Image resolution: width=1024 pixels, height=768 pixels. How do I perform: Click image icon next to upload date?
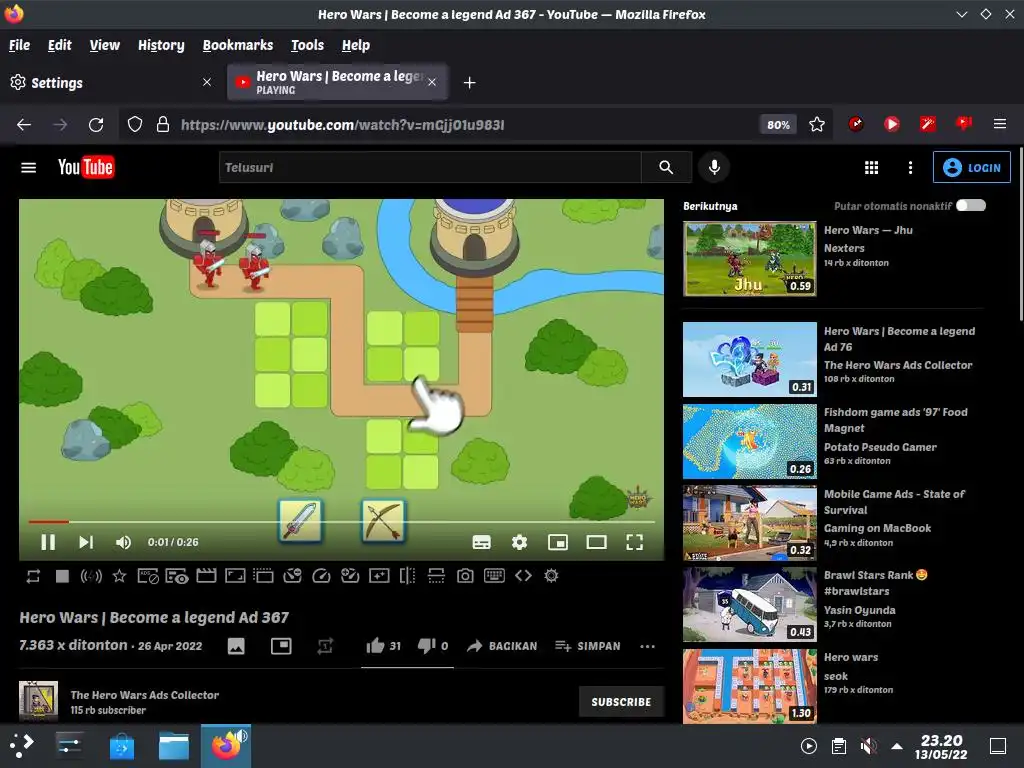(236, 647)
